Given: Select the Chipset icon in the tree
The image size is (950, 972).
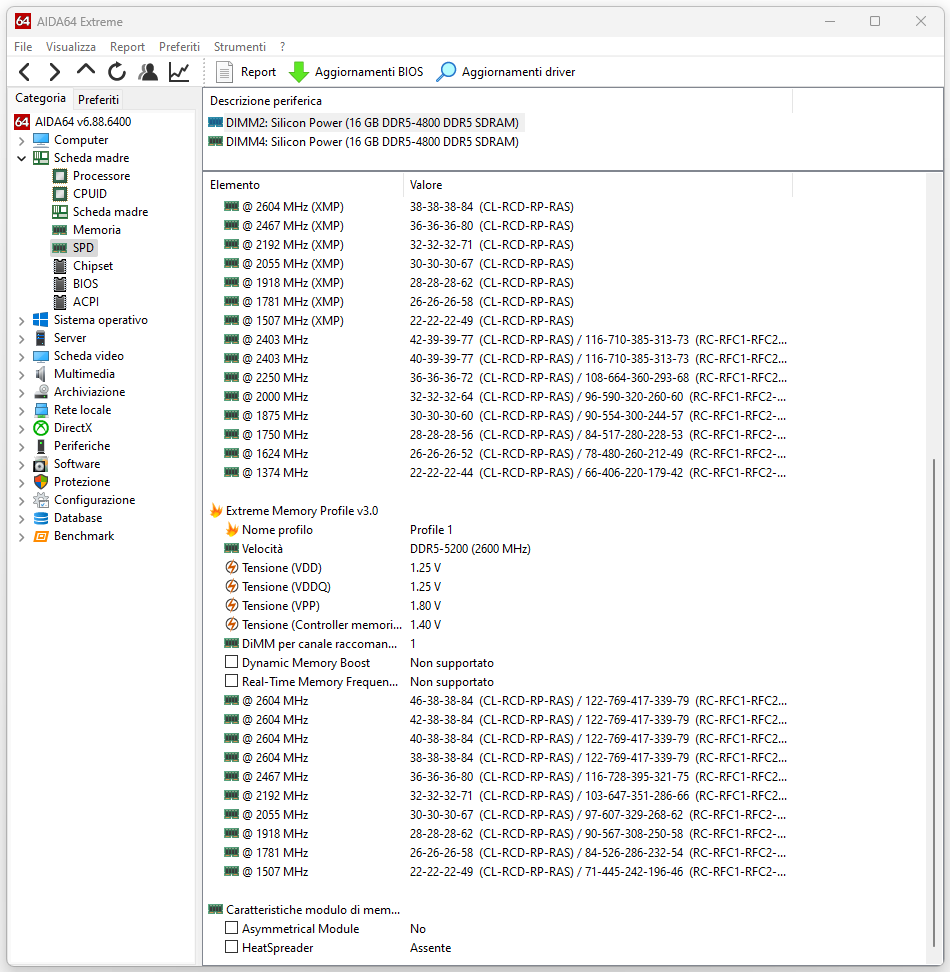Looking at the screenshot, I should 59,266.
